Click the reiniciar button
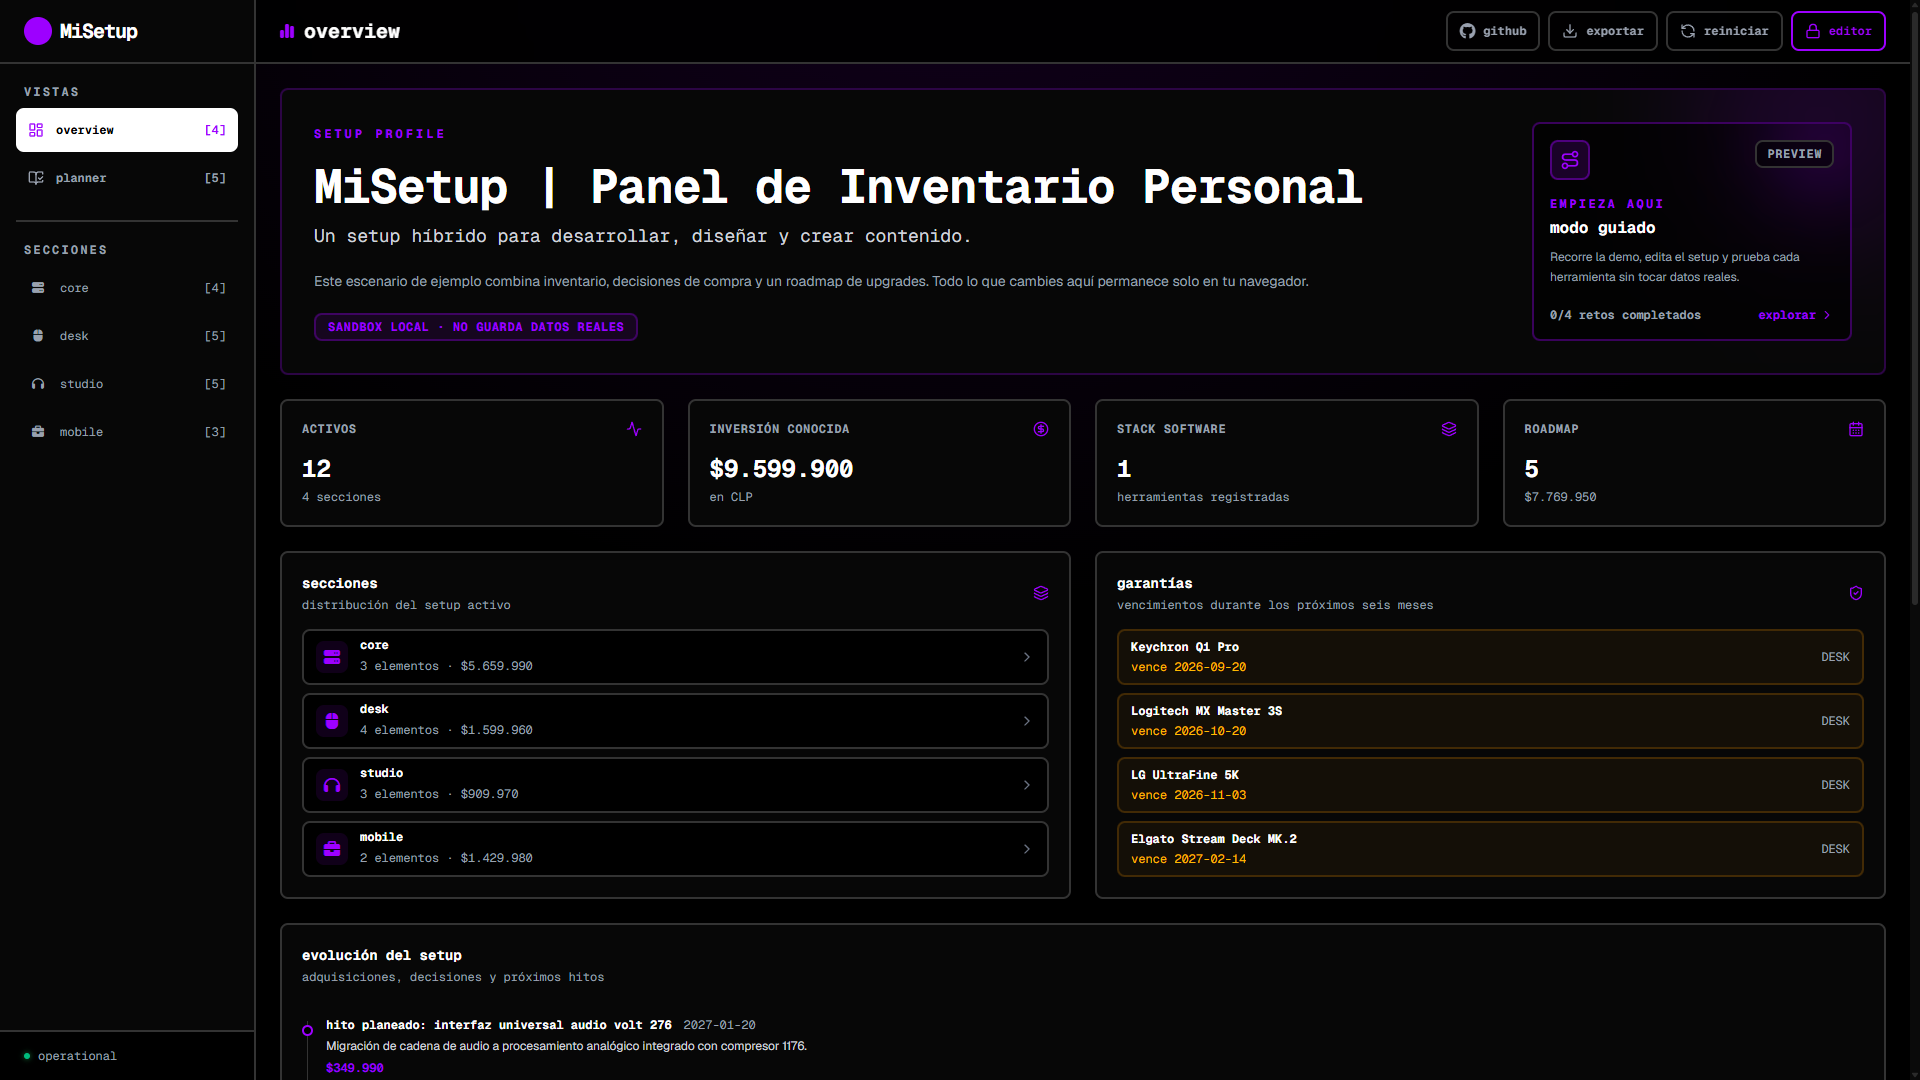Screen dimensions: 1920x1080 pos(1724,31)
